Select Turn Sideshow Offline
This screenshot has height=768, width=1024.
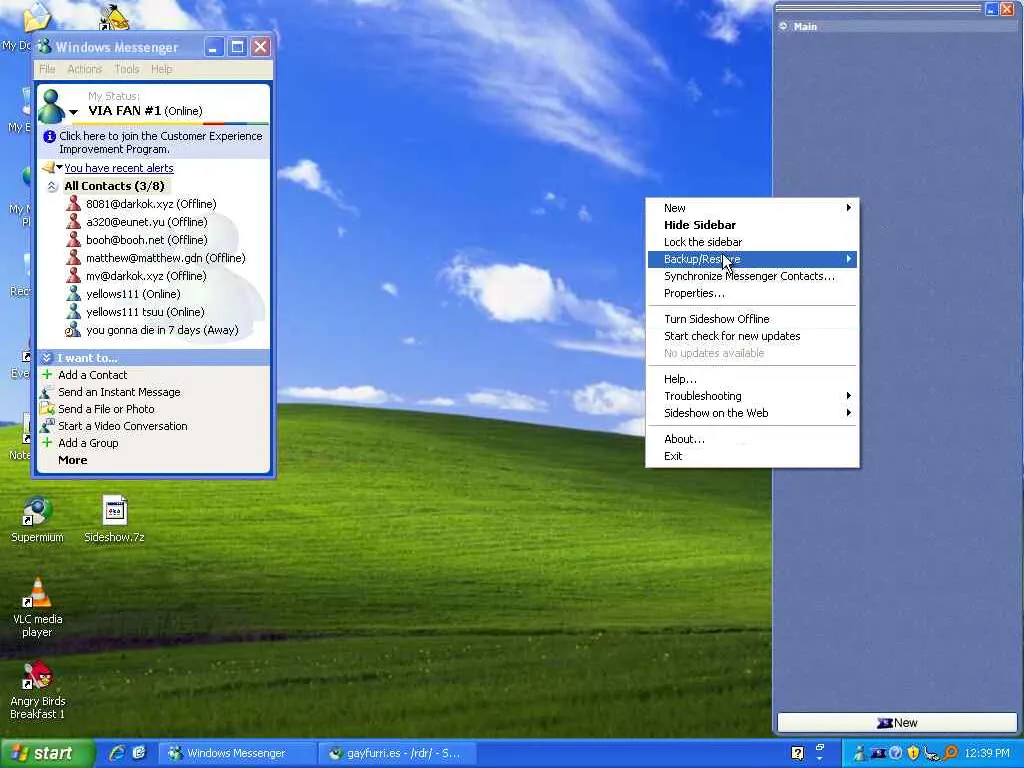click(x=752, y=319)
